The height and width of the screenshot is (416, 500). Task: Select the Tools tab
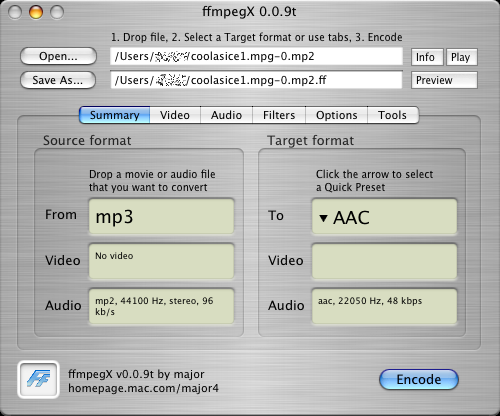[393, 115]
